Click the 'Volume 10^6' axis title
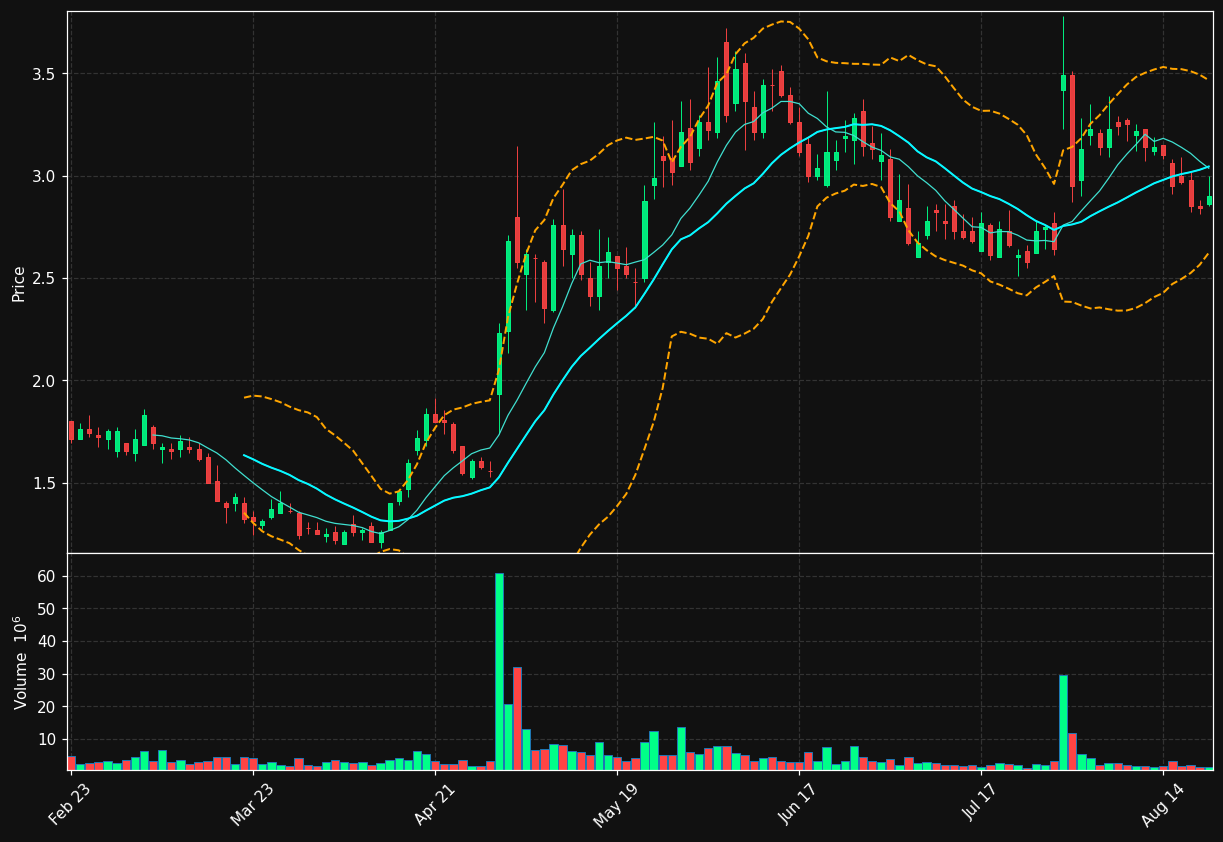The image size is (1223, 842). click(x=20, y=663)
